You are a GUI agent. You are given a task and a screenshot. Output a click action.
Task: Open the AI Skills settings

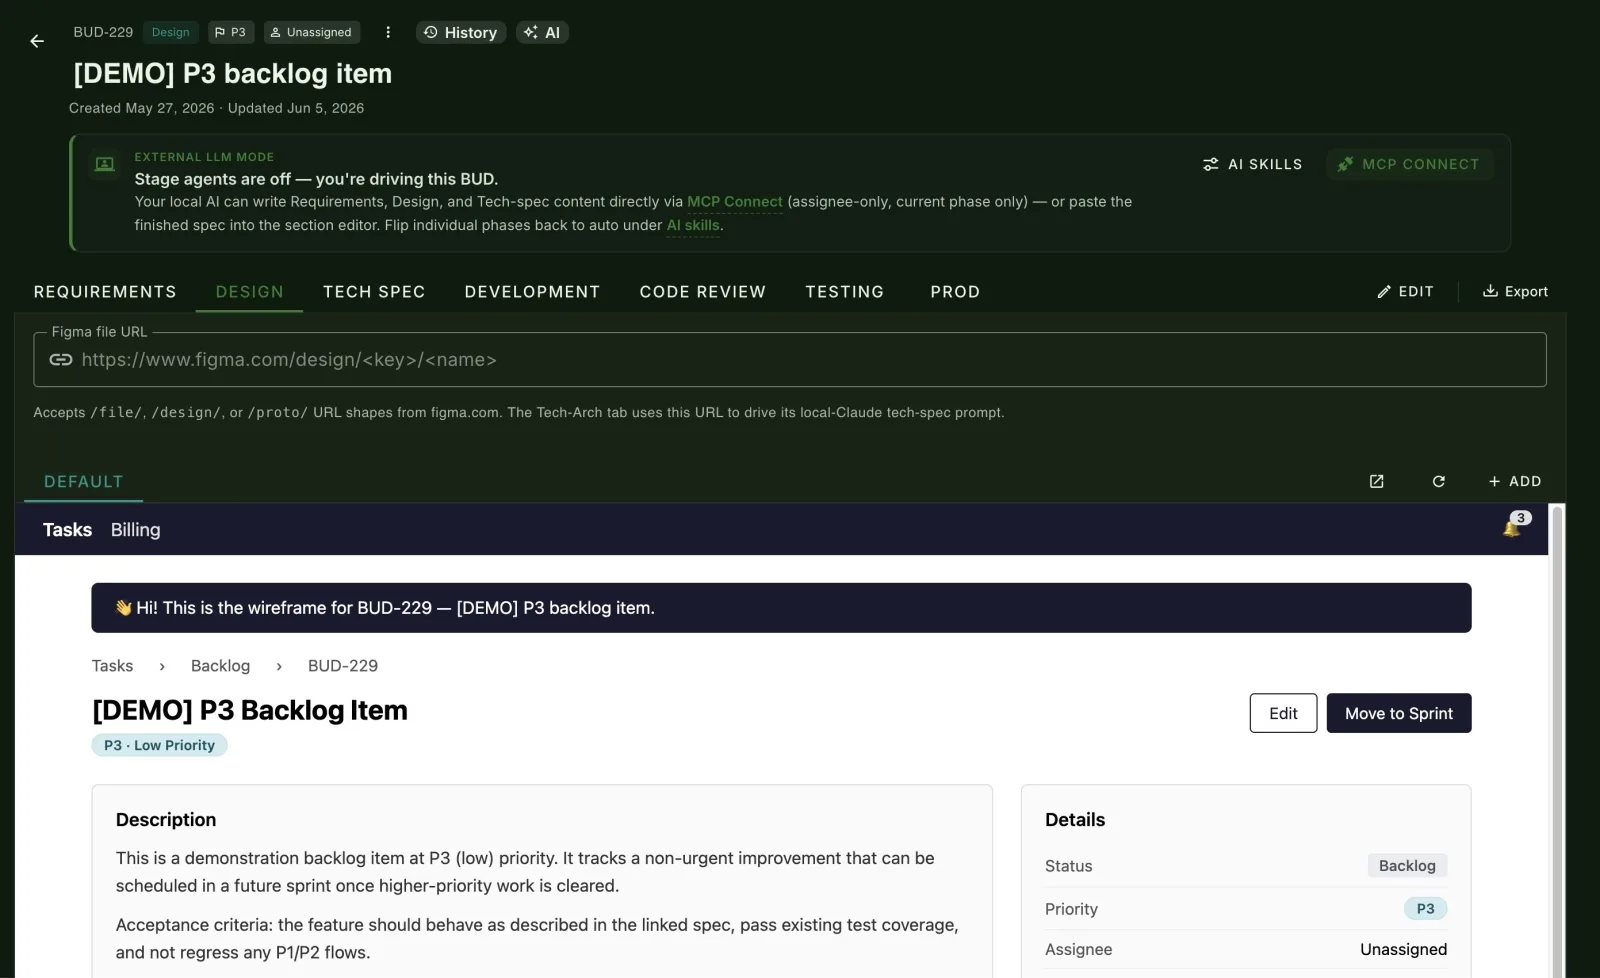tap(1252, 164)
